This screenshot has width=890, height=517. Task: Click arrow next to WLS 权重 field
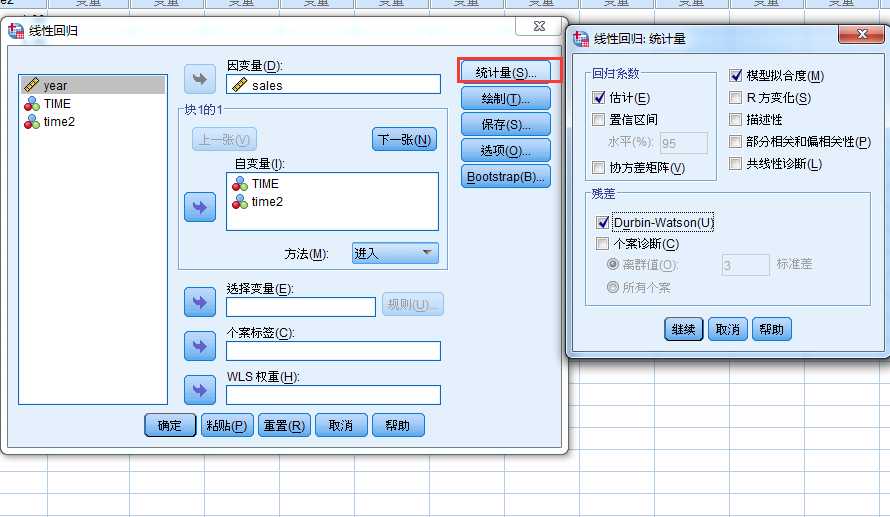(x=200, y=390)
